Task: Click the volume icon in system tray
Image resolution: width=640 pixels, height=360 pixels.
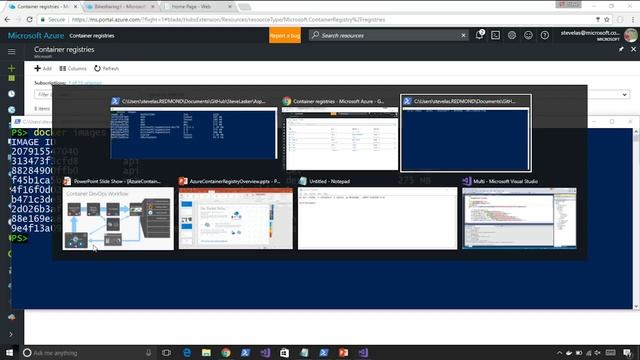Action: 598,353
